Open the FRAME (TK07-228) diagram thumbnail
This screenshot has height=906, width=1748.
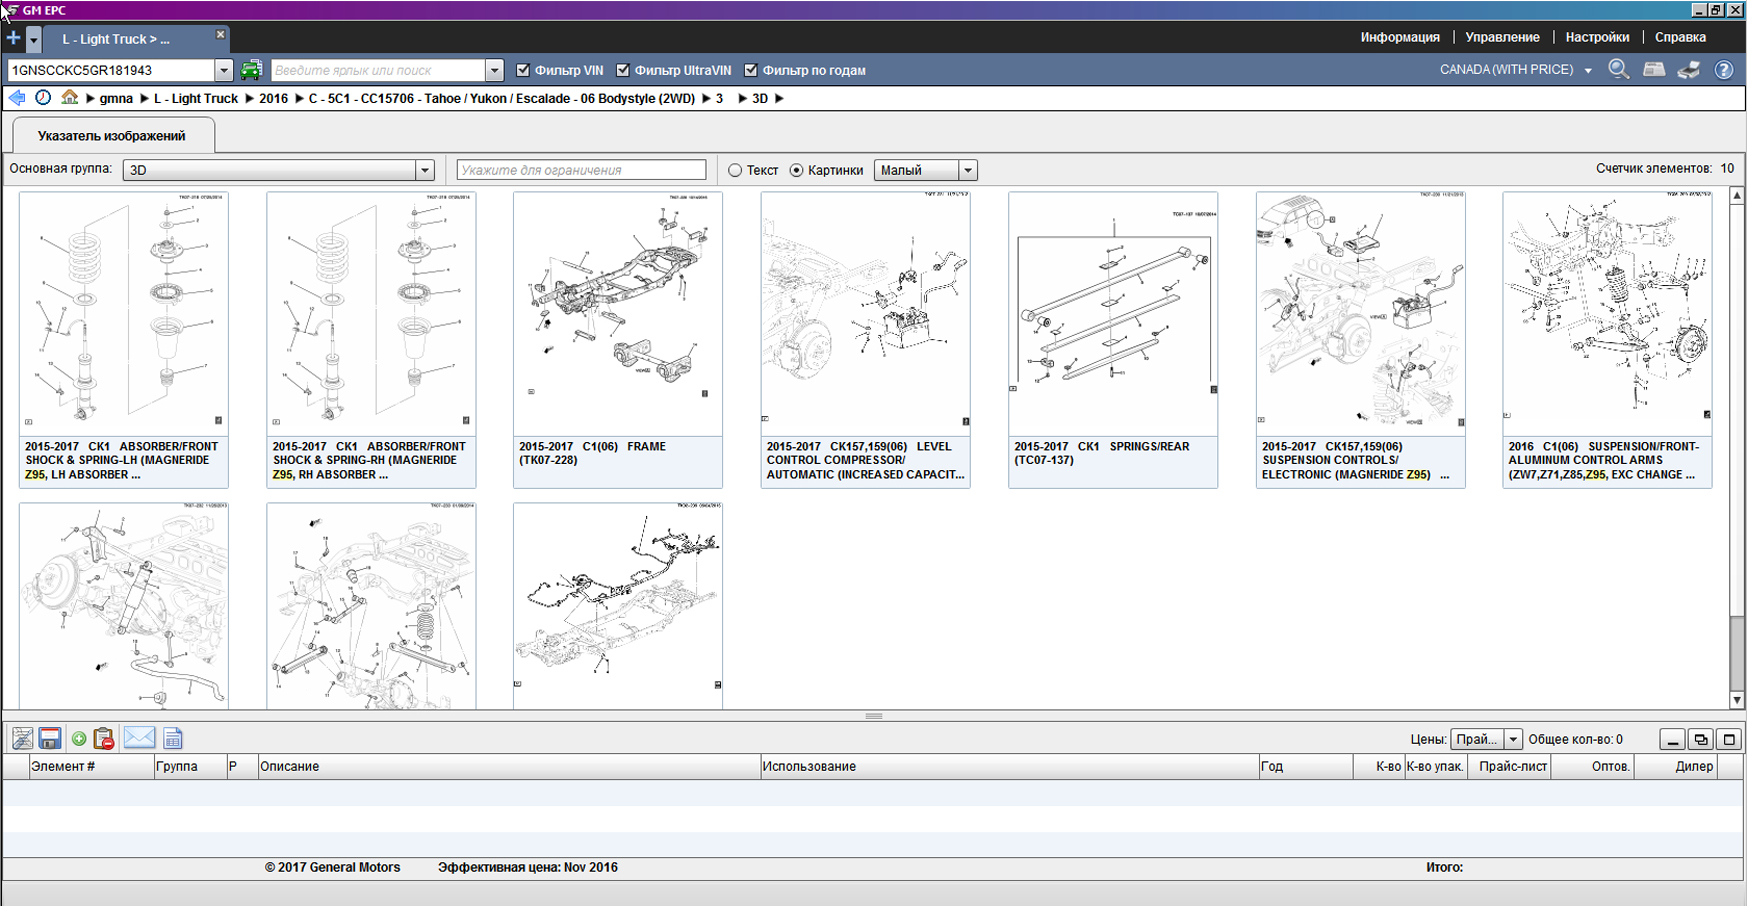617,314
